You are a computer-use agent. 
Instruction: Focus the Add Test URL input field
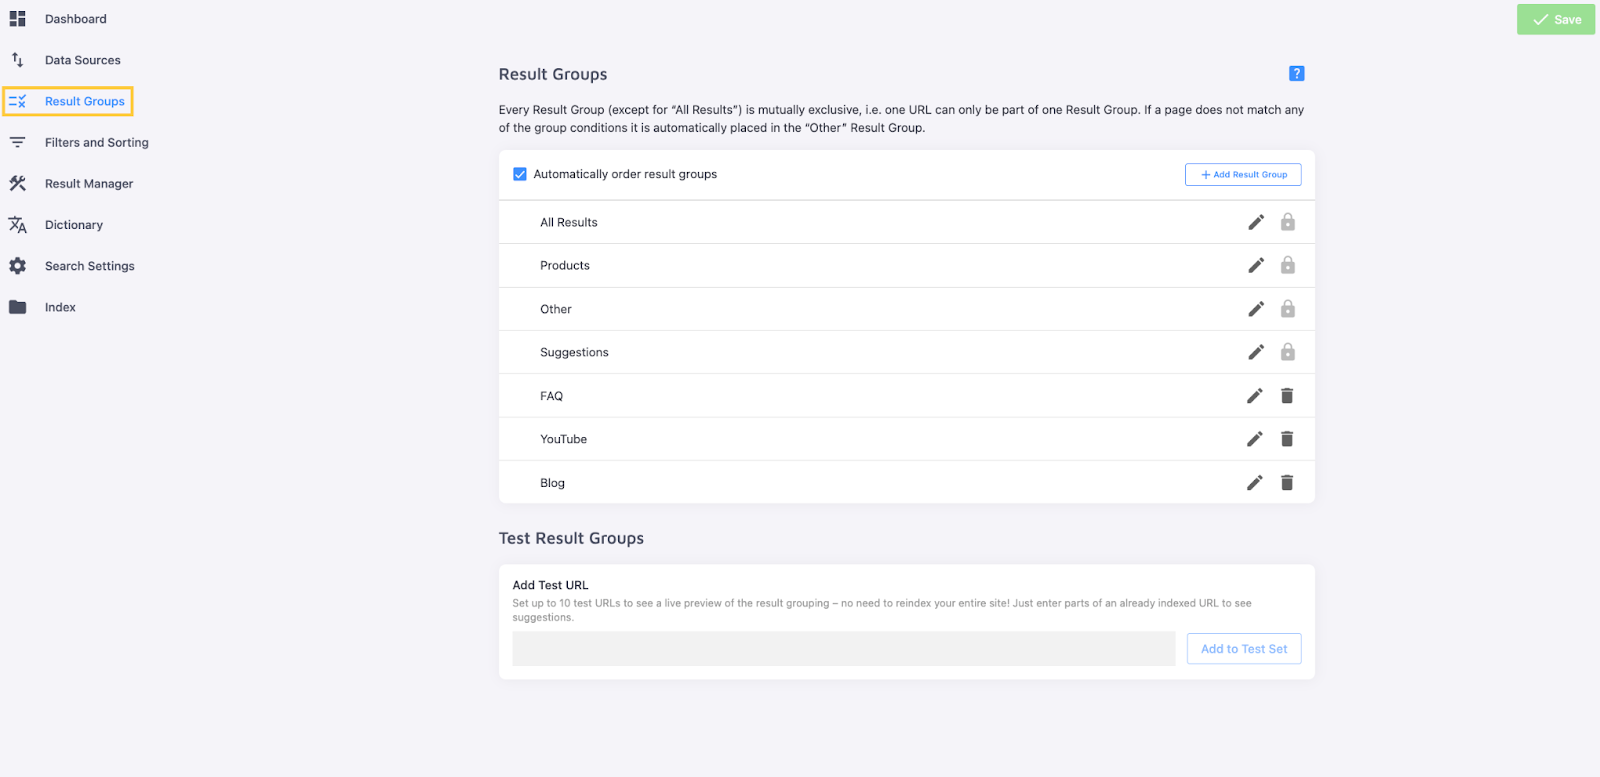point(843,649)
